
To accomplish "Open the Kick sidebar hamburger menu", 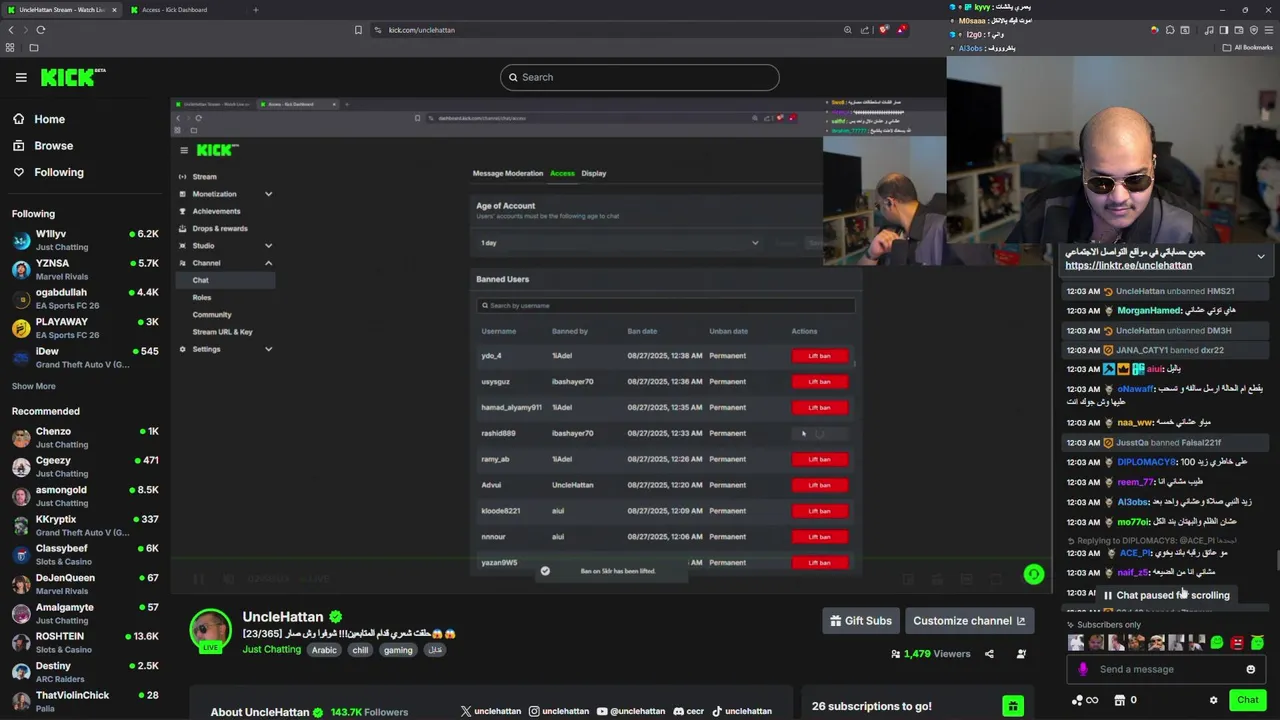I will 21,77.
